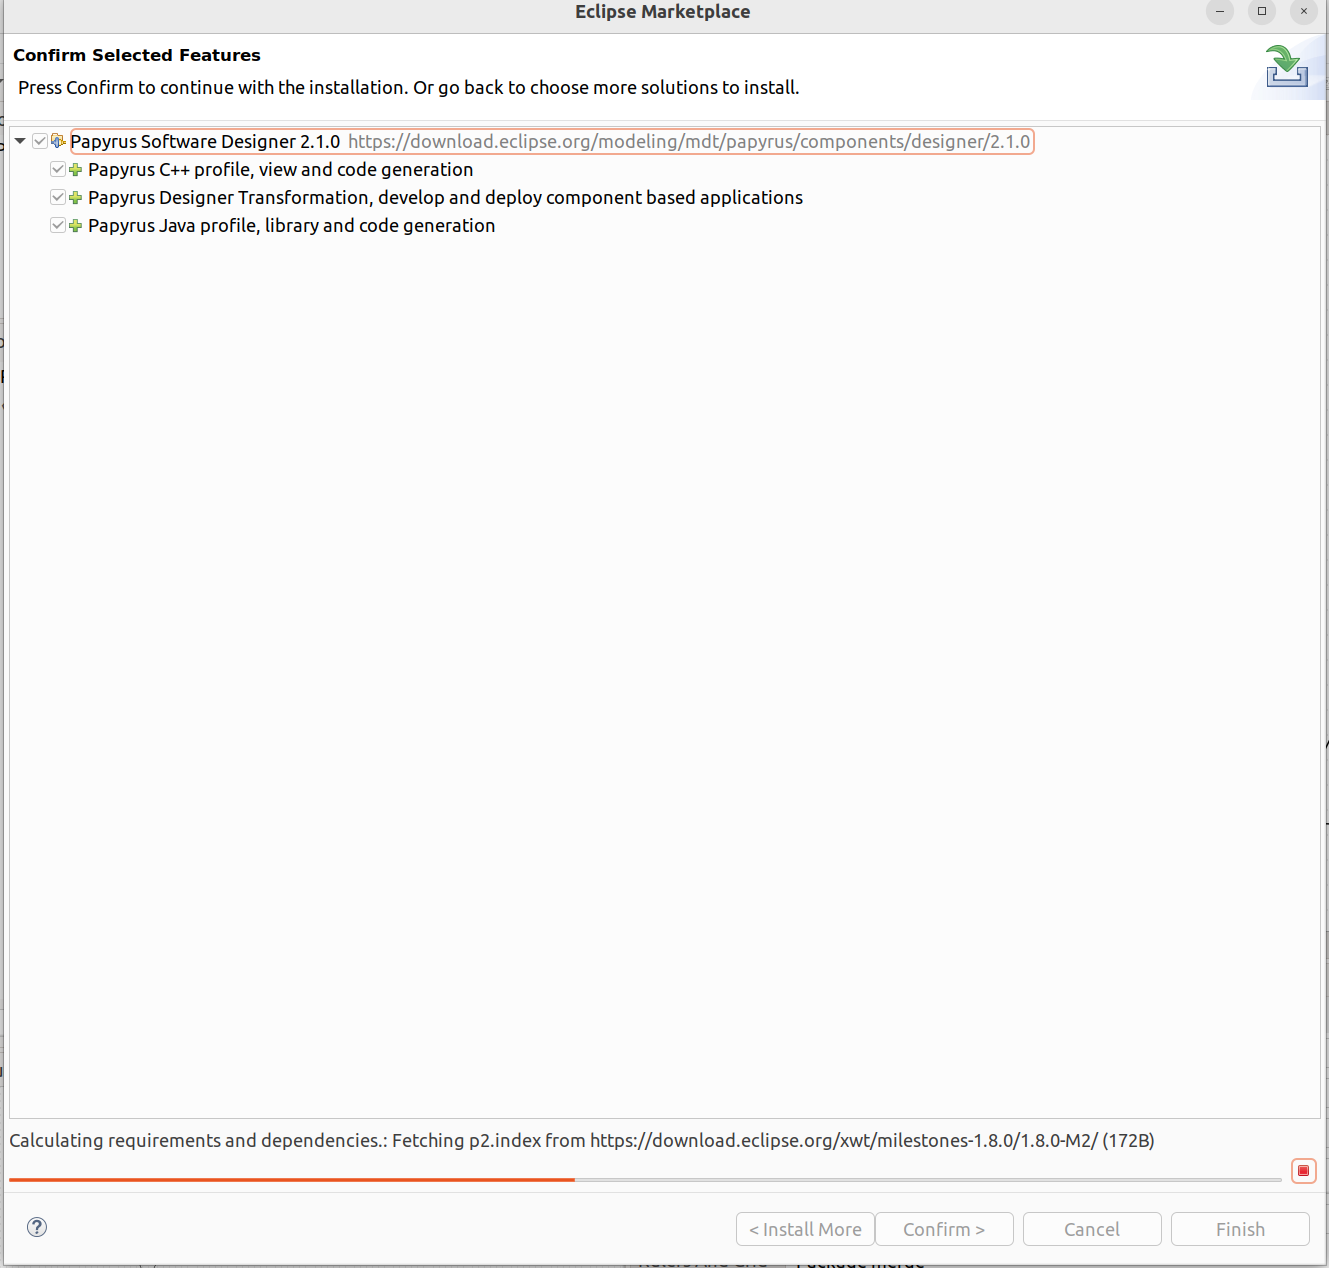Collapse the Papyrus Software Designer tree node
This screenshot has height=1268, width=1329.
[x=20, y=141]
